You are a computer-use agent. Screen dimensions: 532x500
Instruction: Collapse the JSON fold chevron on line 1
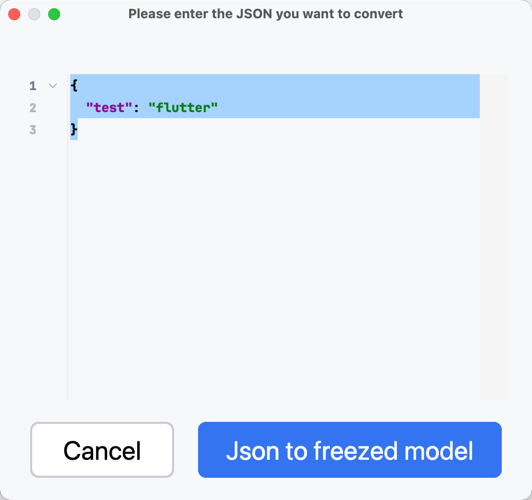pos(53,86)
